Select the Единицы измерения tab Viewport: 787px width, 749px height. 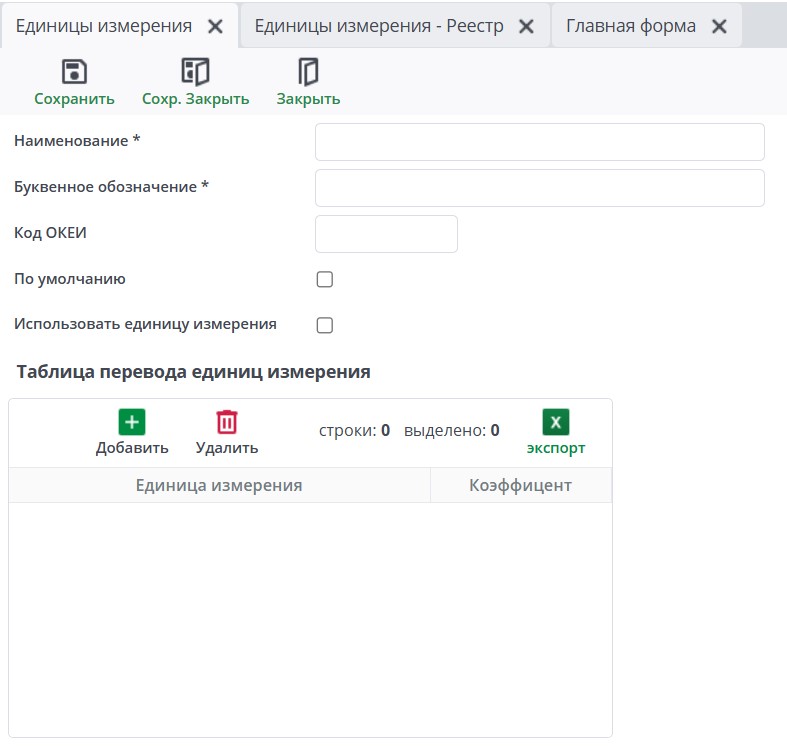point(104,27)
